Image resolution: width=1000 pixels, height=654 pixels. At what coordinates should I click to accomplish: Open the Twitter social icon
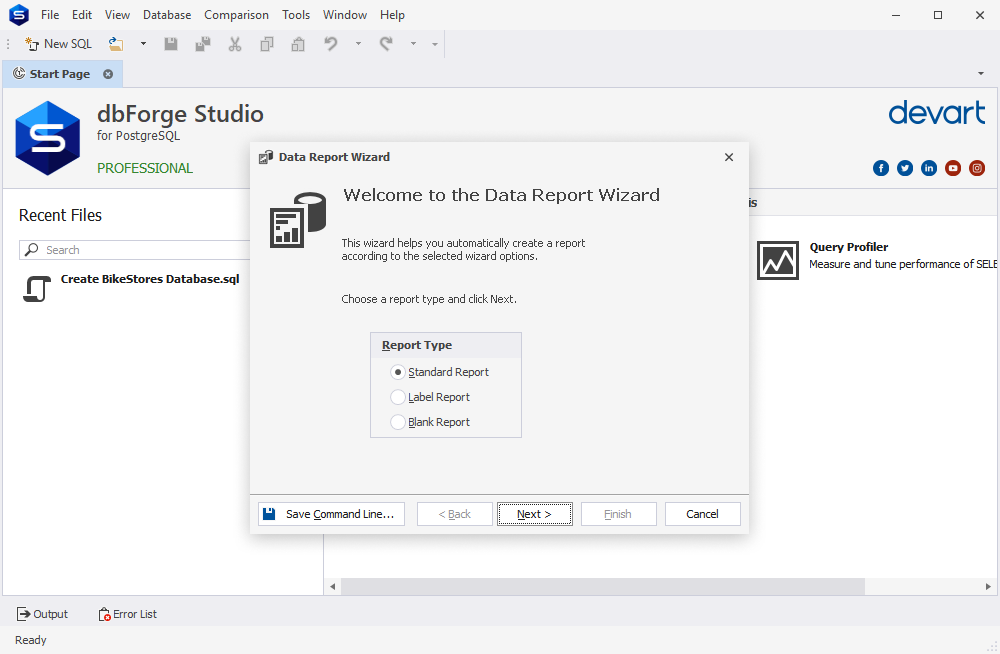(905, 168)
